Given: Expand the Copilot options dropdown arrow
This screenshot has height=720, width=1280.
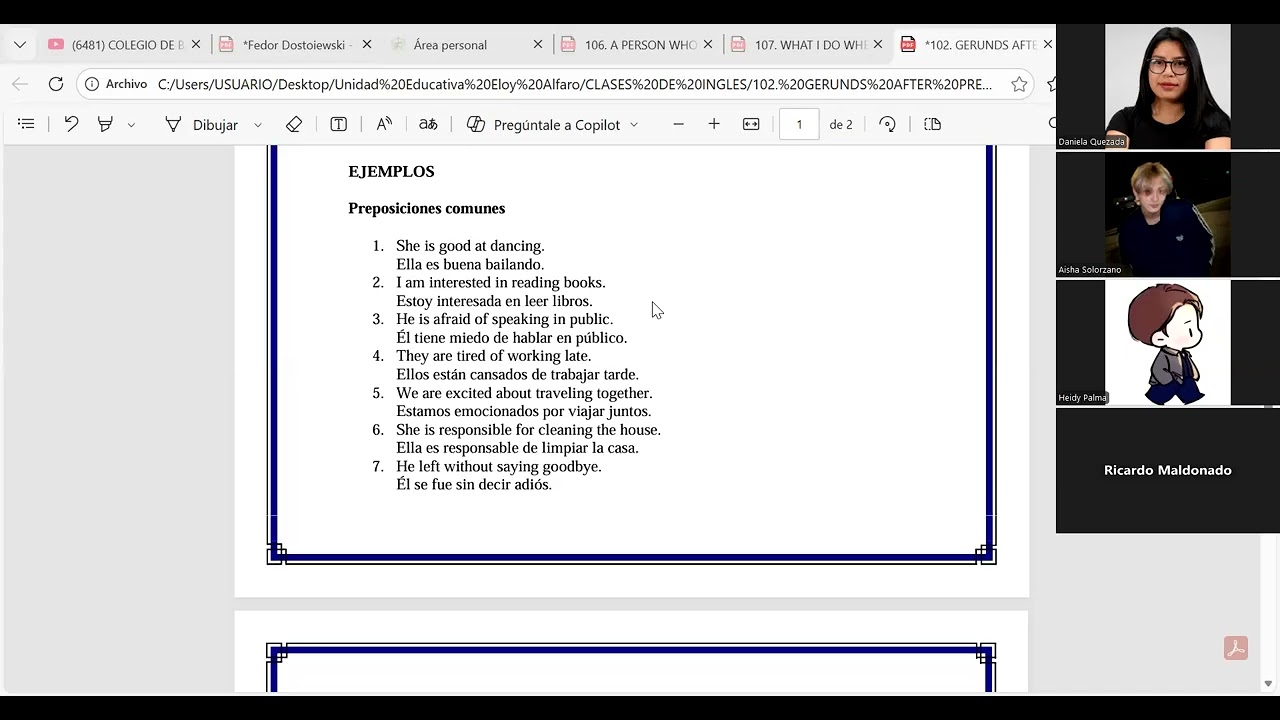Looking at the screenshot, I should (634, 125).
